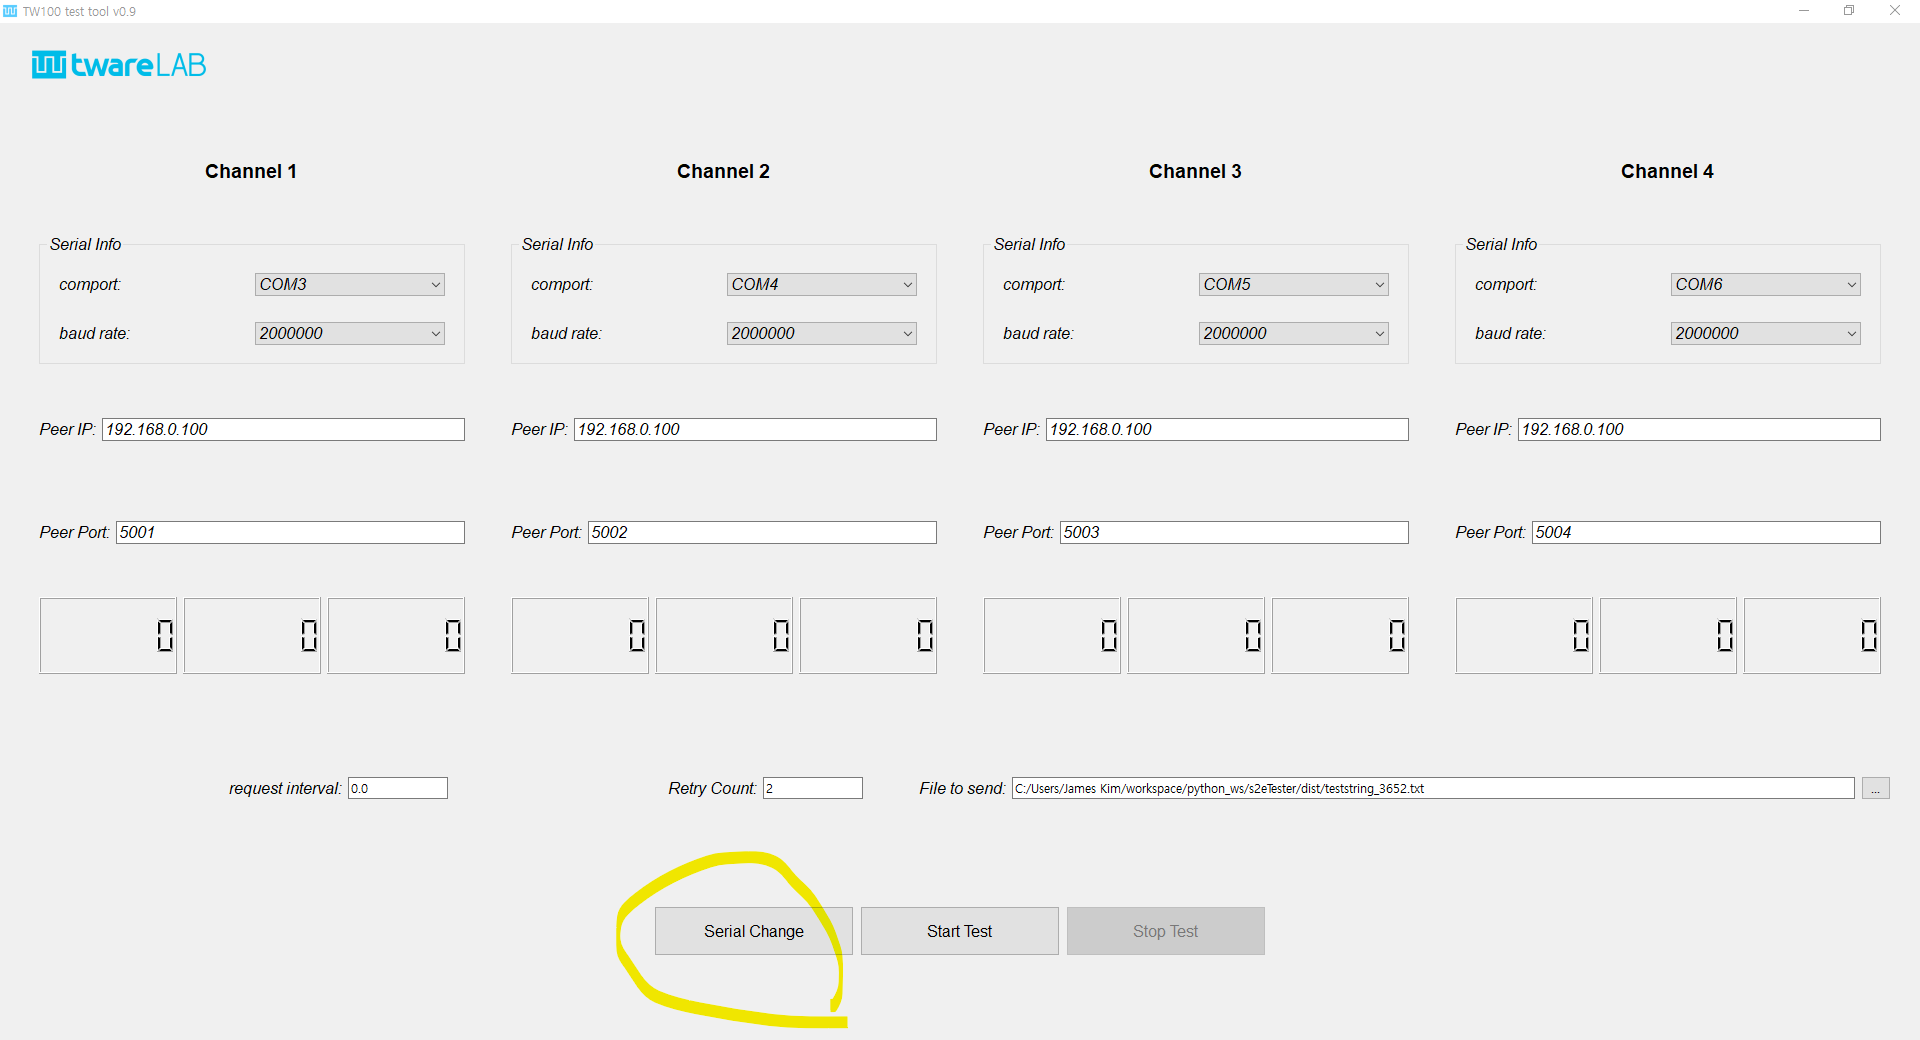Click Channel 3 Peer IP field
The height and width of the screenshot is (1040, 1920).
click(x=1227, y=429)
